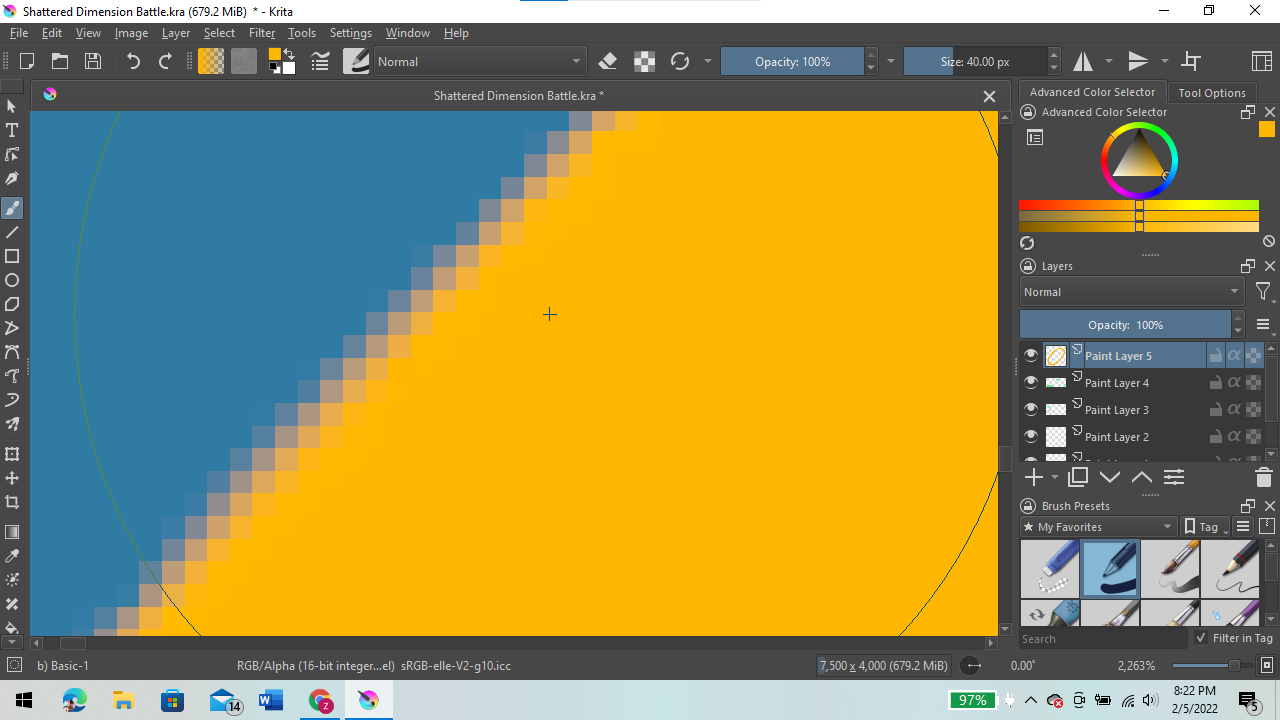Adjust the layer Opacity slider
The width and height of the screenshot is (1280, 720).
(1125, 325)
